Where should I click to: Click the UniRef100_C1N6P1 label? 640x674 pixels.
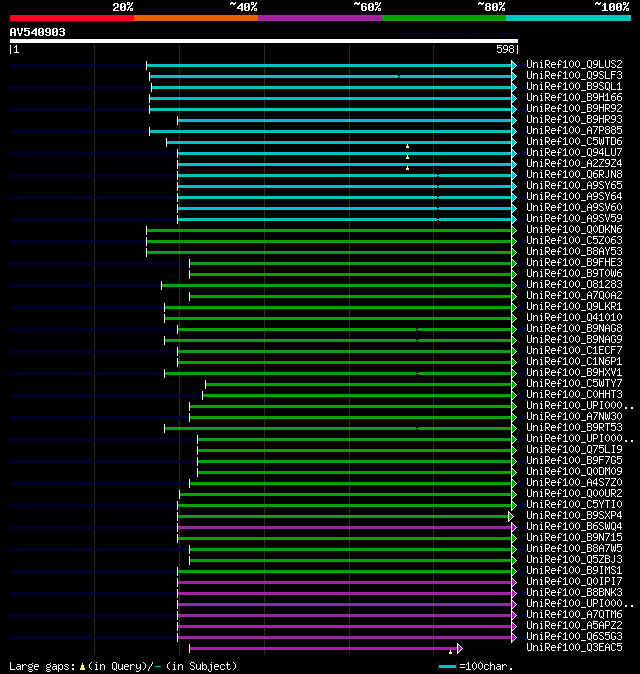pyautogui.click(x=574, y=362)
